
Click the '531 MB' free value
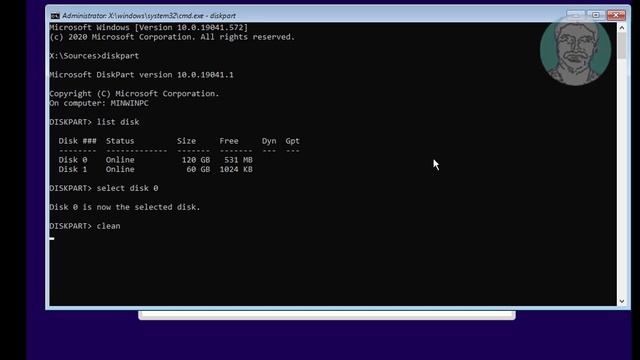point(238,160)
